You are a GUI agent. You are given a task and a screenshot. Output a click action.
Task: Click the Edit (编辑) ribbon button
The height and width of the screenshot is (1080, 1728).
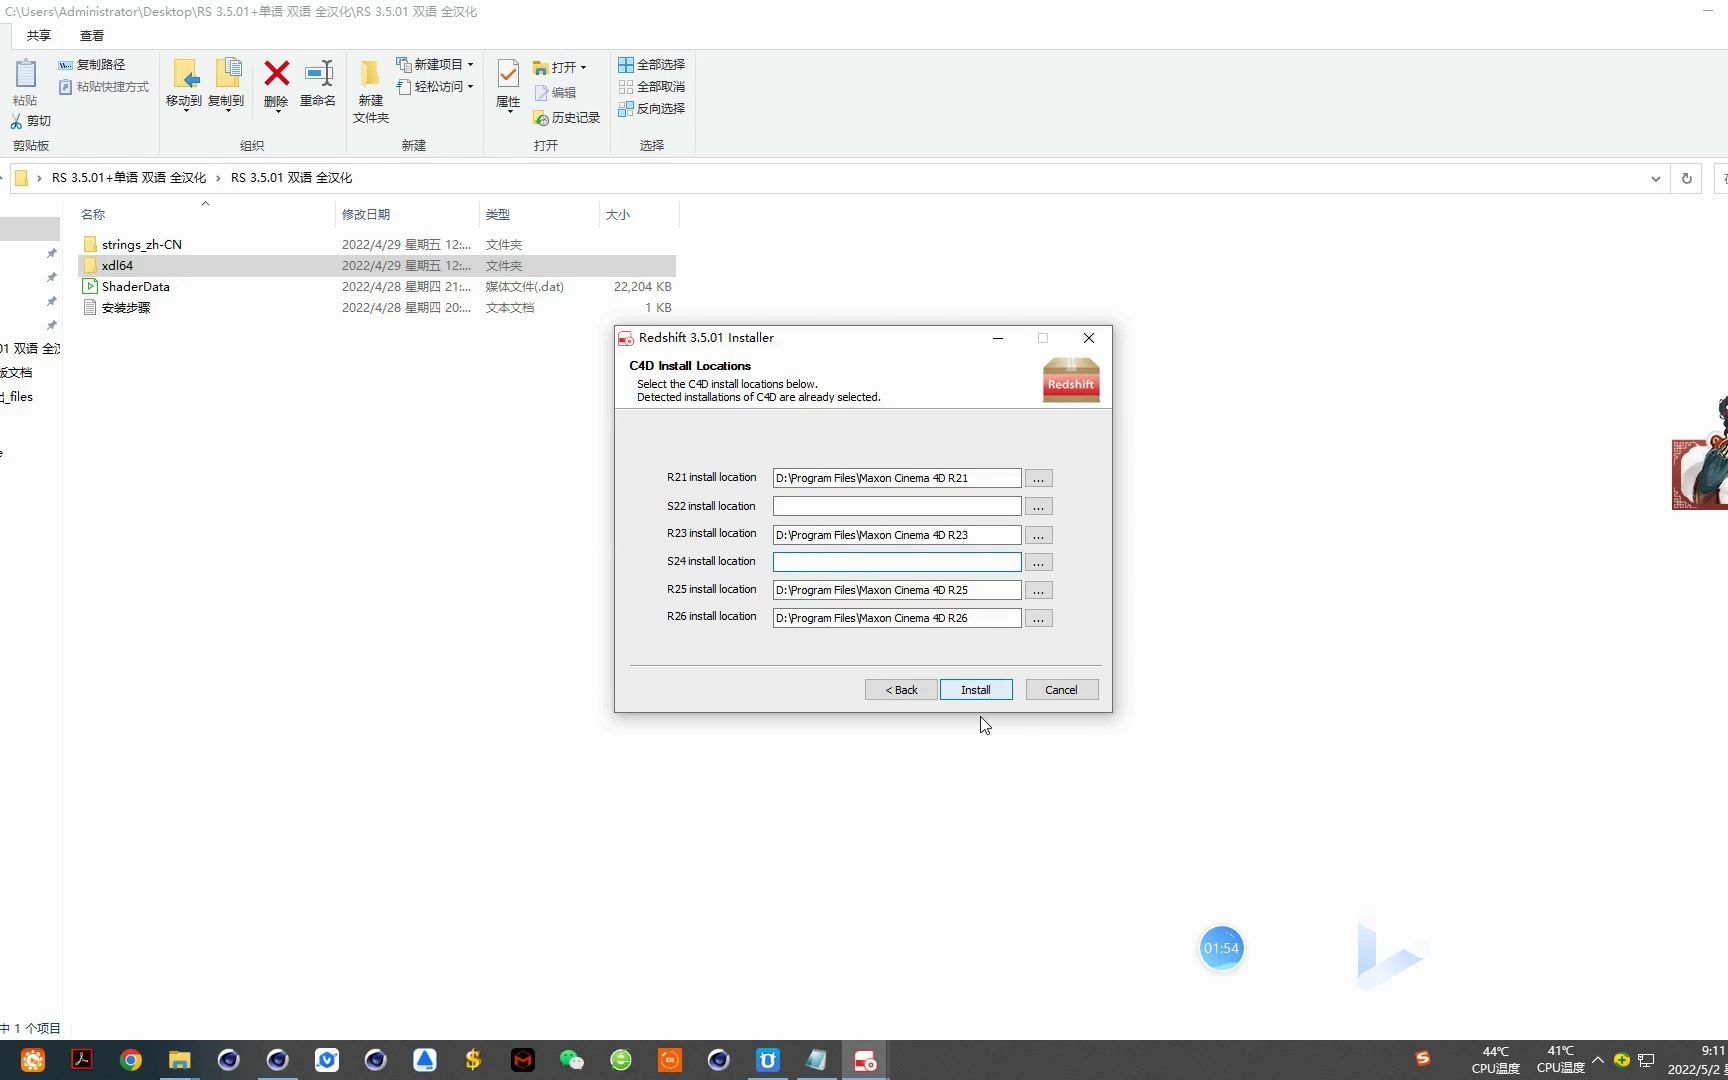pos(555,93)
